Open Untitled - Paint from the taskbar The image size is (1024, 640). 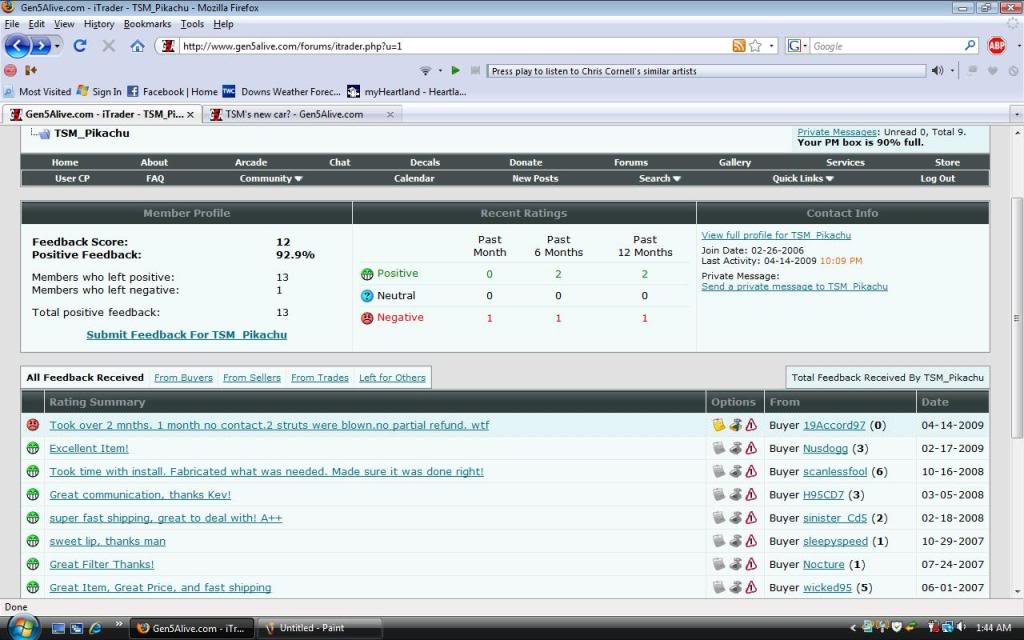310,628
